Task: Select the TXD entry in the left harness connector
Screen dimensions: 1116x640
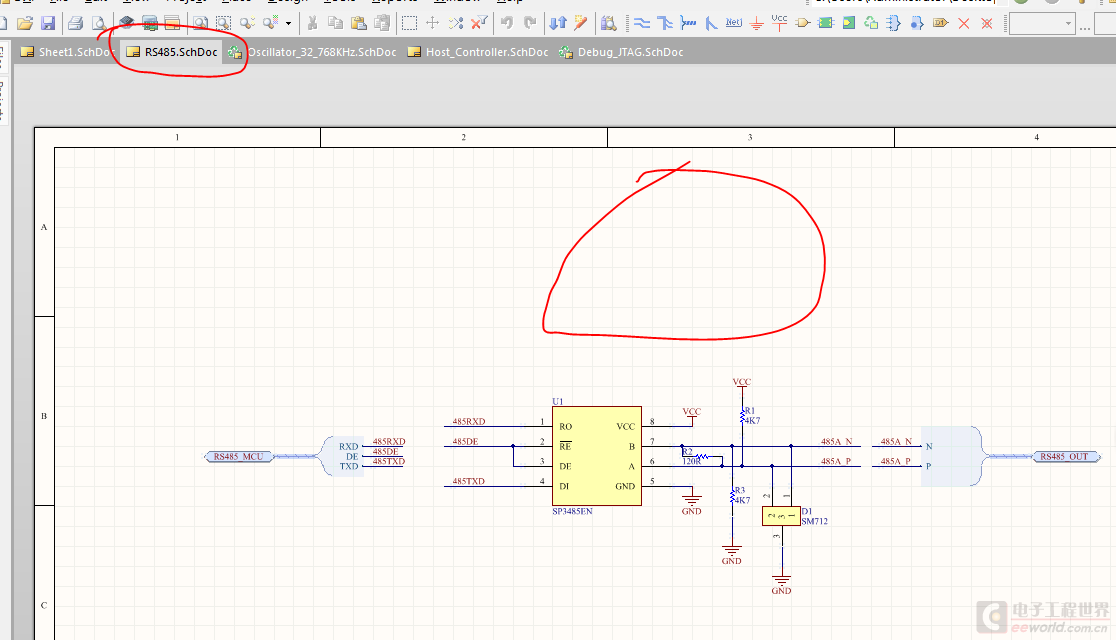Action: click(x=349, y=466)
